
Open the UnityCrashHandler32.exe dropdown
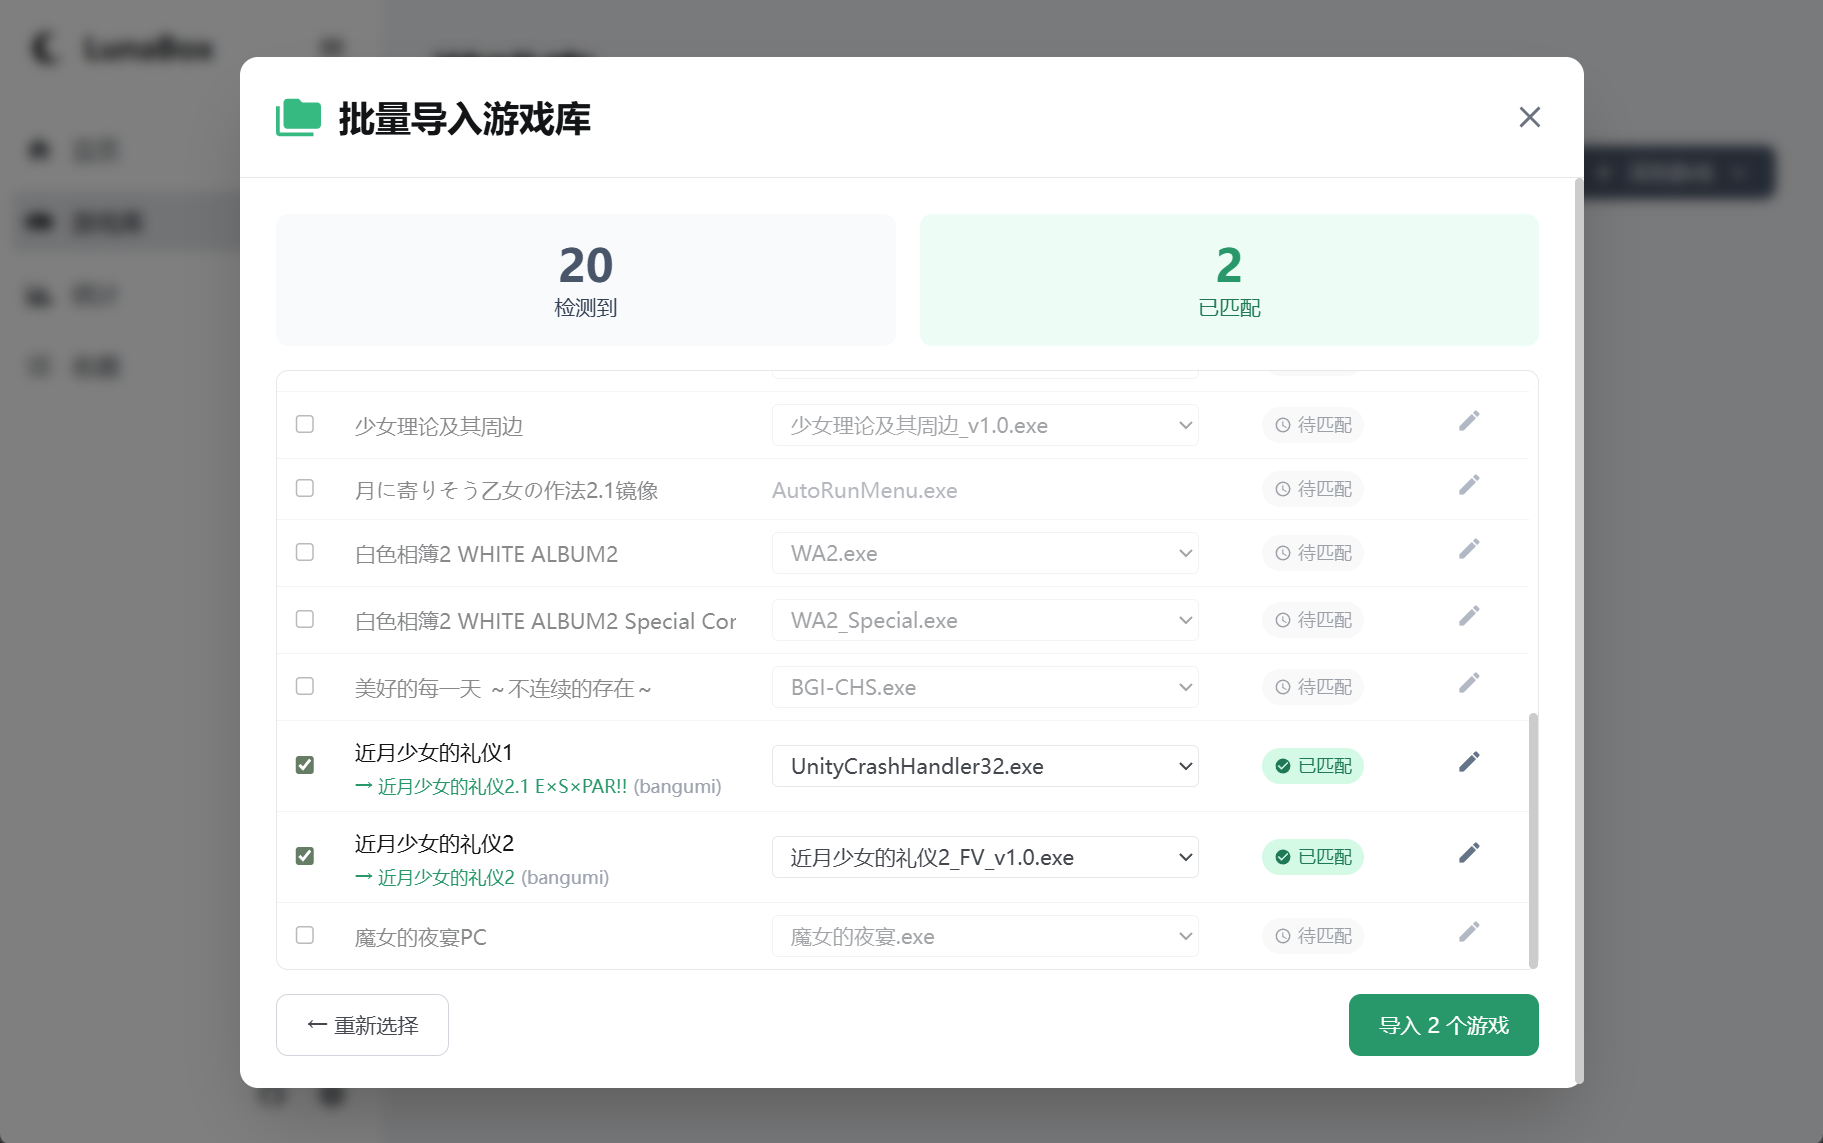click(984, 766)
